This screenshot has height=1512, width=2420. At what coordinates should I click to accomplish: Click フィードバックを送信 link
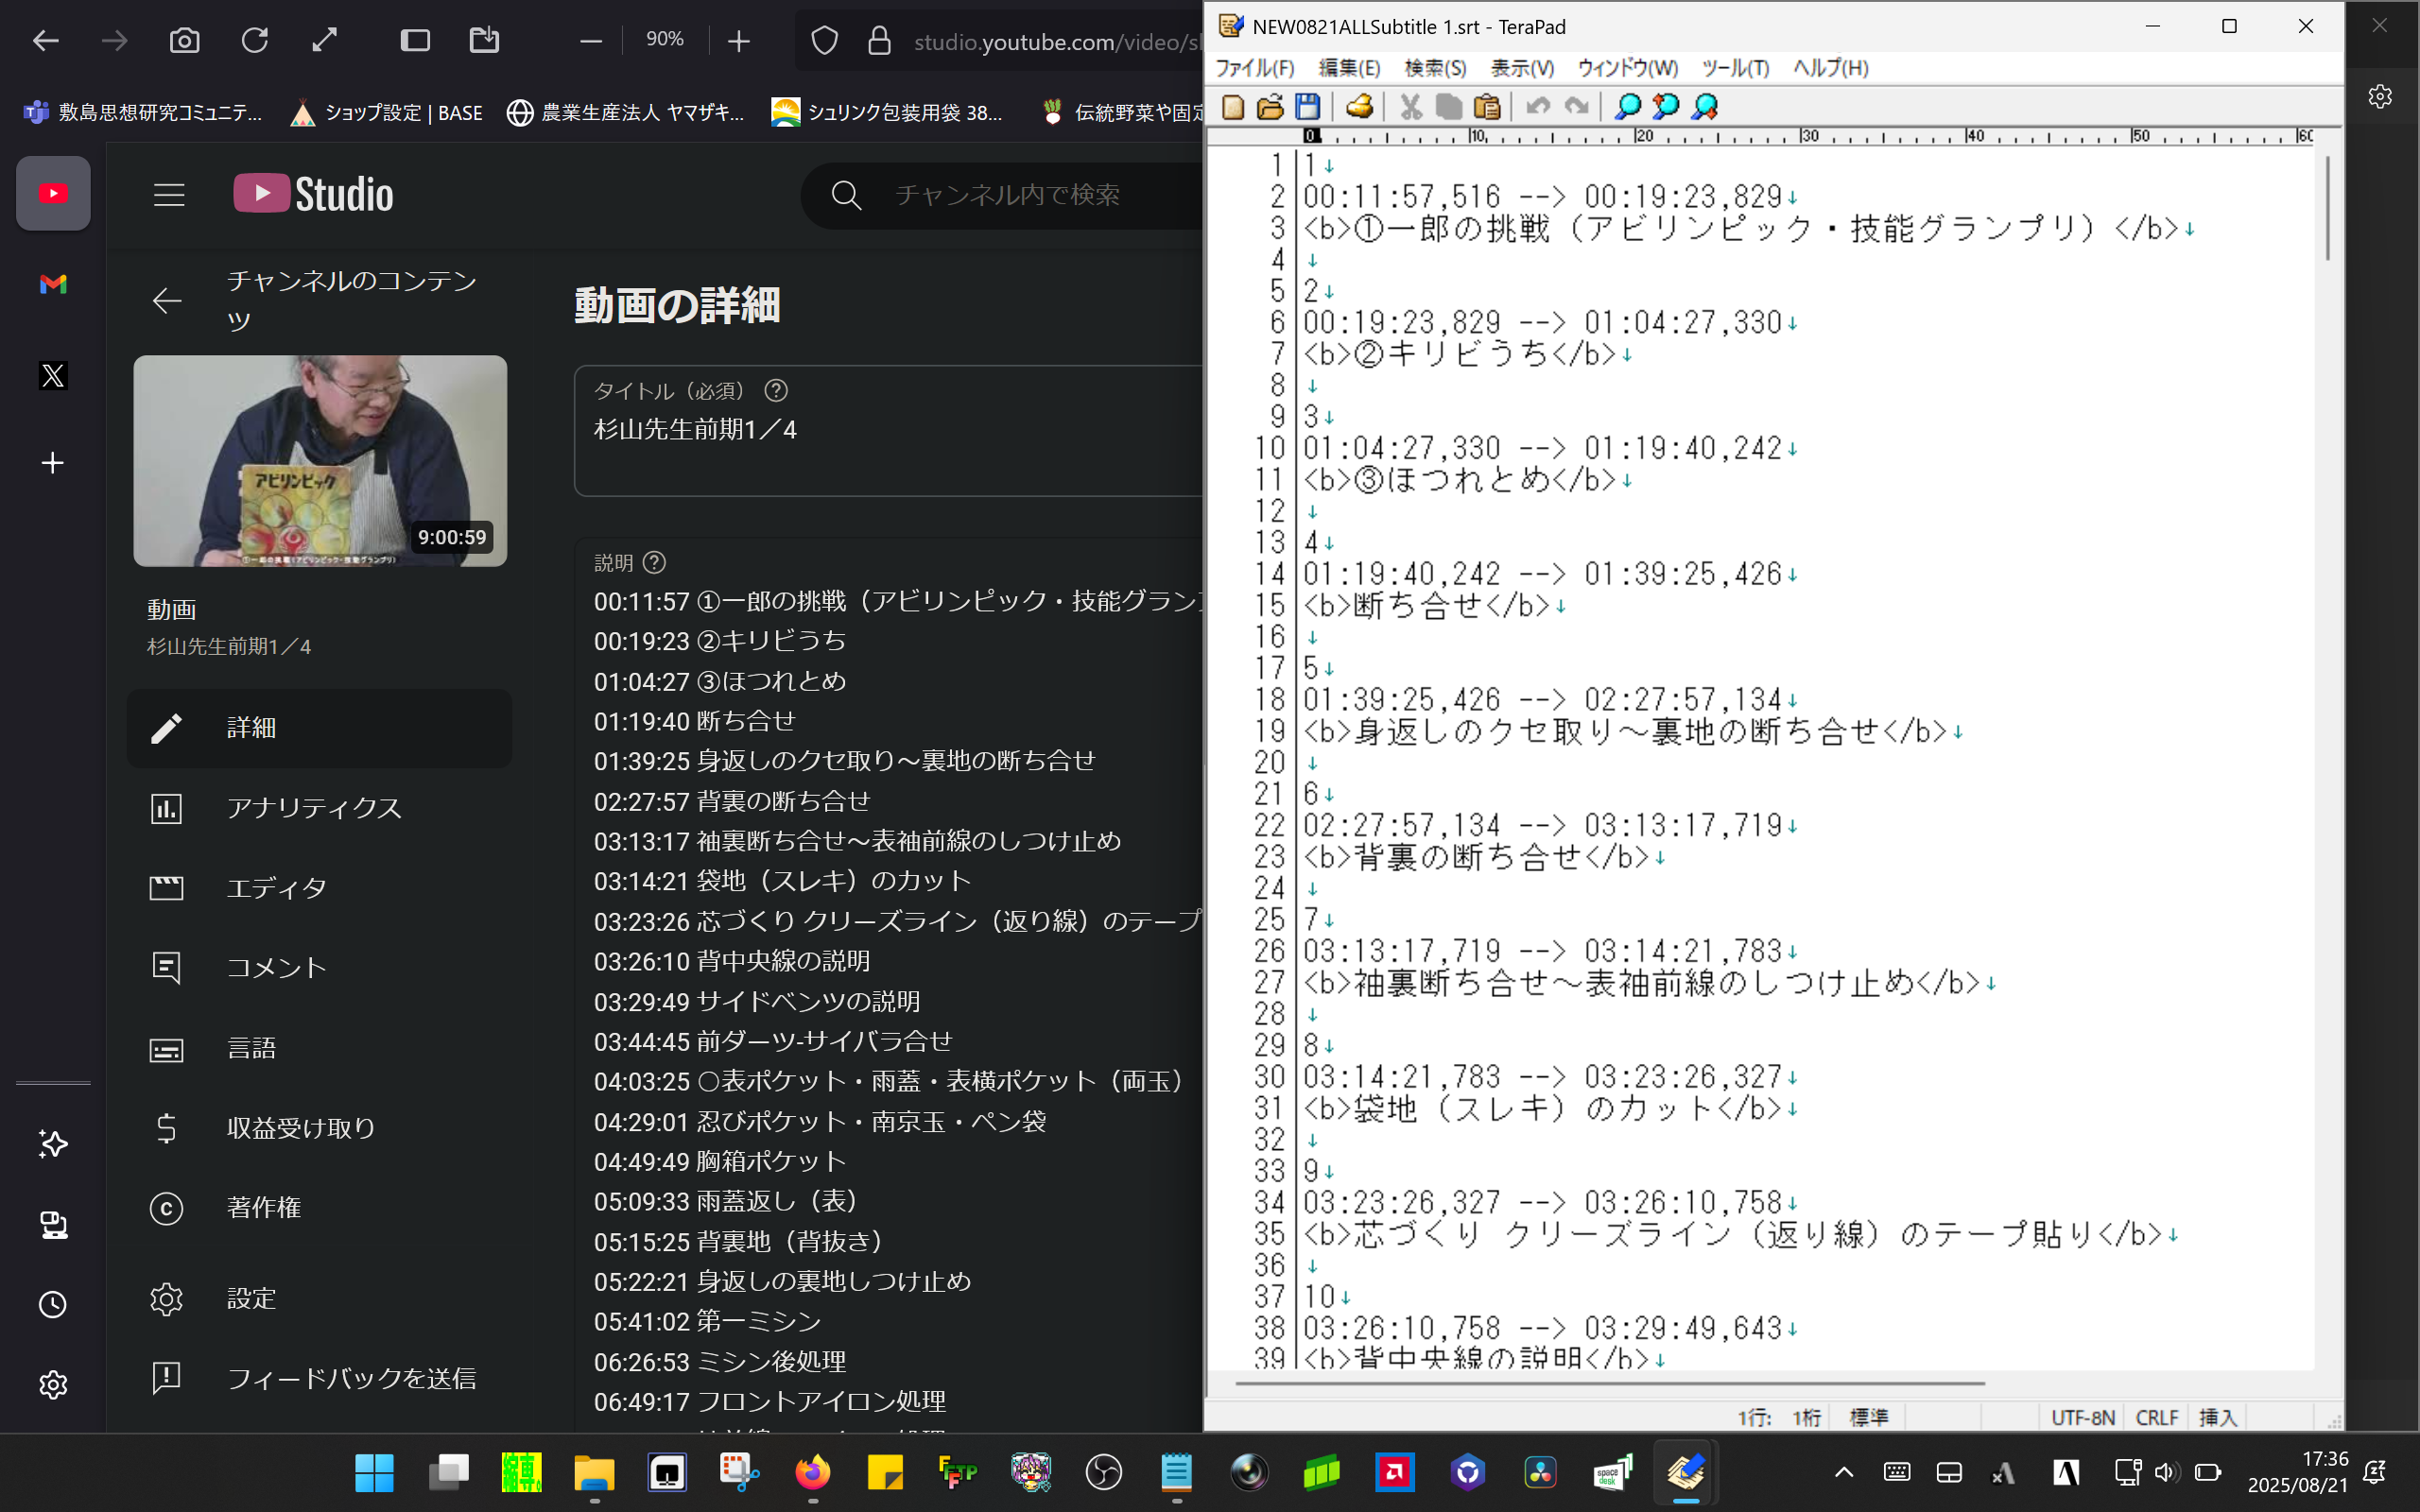(x=351, y=1378)
